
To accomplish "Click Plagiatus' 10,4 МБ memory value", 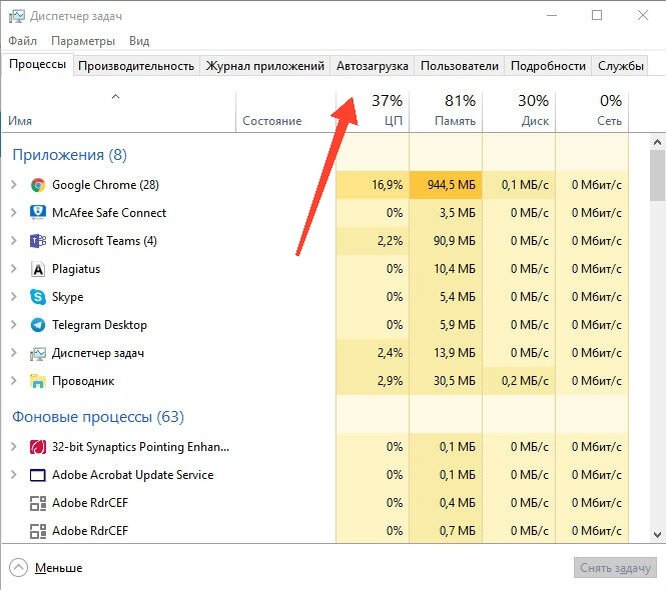I will pos(454,269).
